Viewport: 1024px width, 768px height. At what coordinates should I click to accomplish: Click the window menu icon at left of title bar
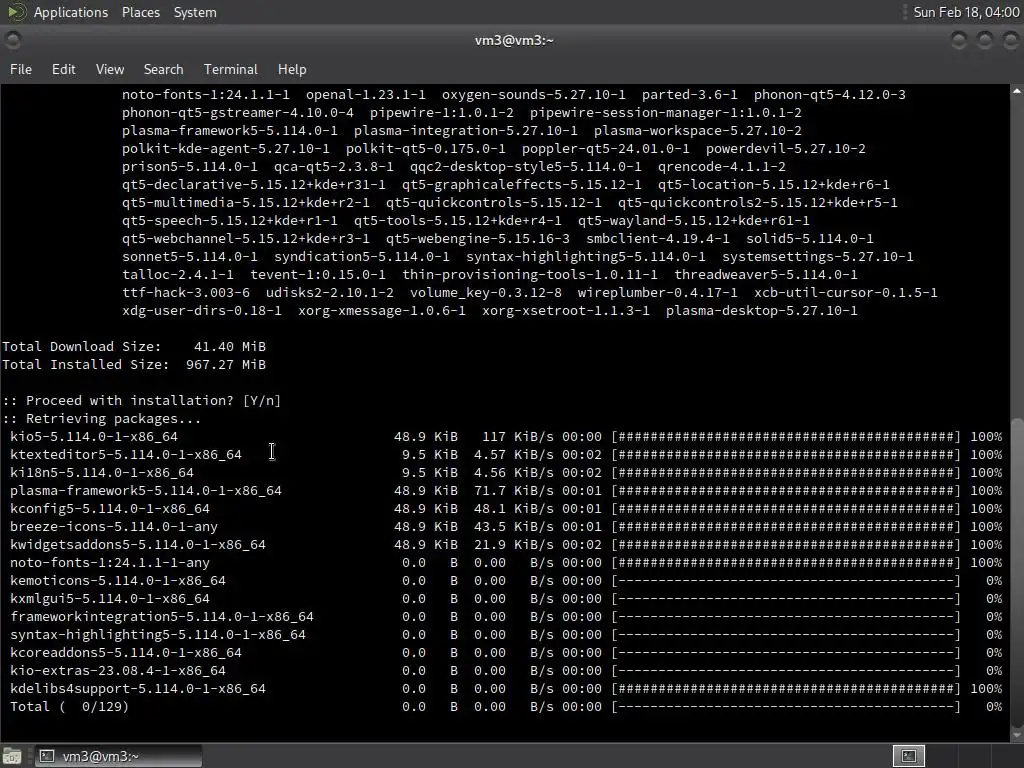12,40
